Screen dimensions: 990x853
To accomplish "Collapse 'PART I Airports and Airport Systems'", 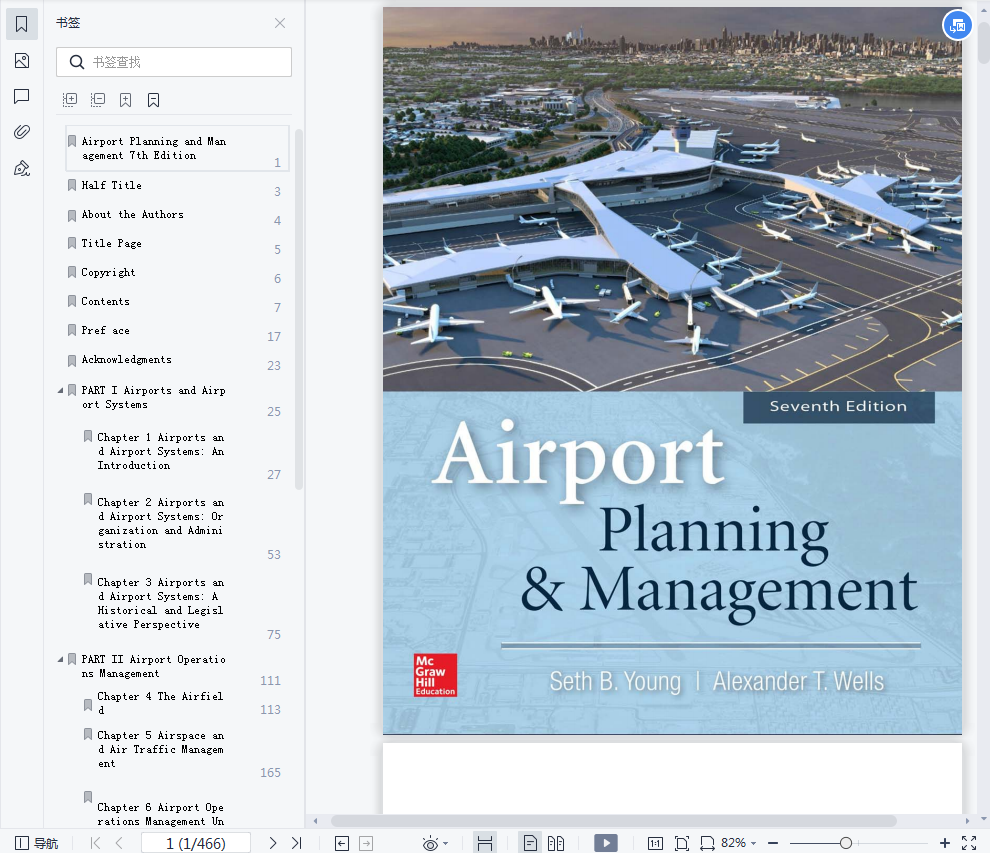I will click(x=60, y=391).
